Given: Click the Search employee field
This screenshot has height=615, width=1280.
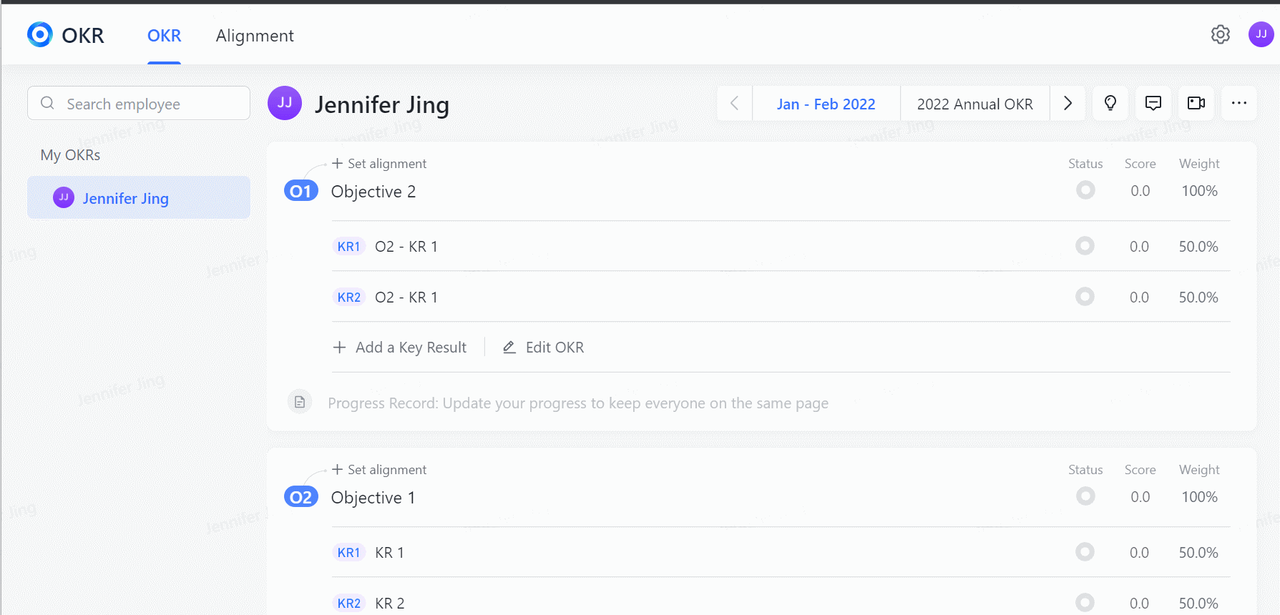Looking at the screenshot, I should click(139, 104).
